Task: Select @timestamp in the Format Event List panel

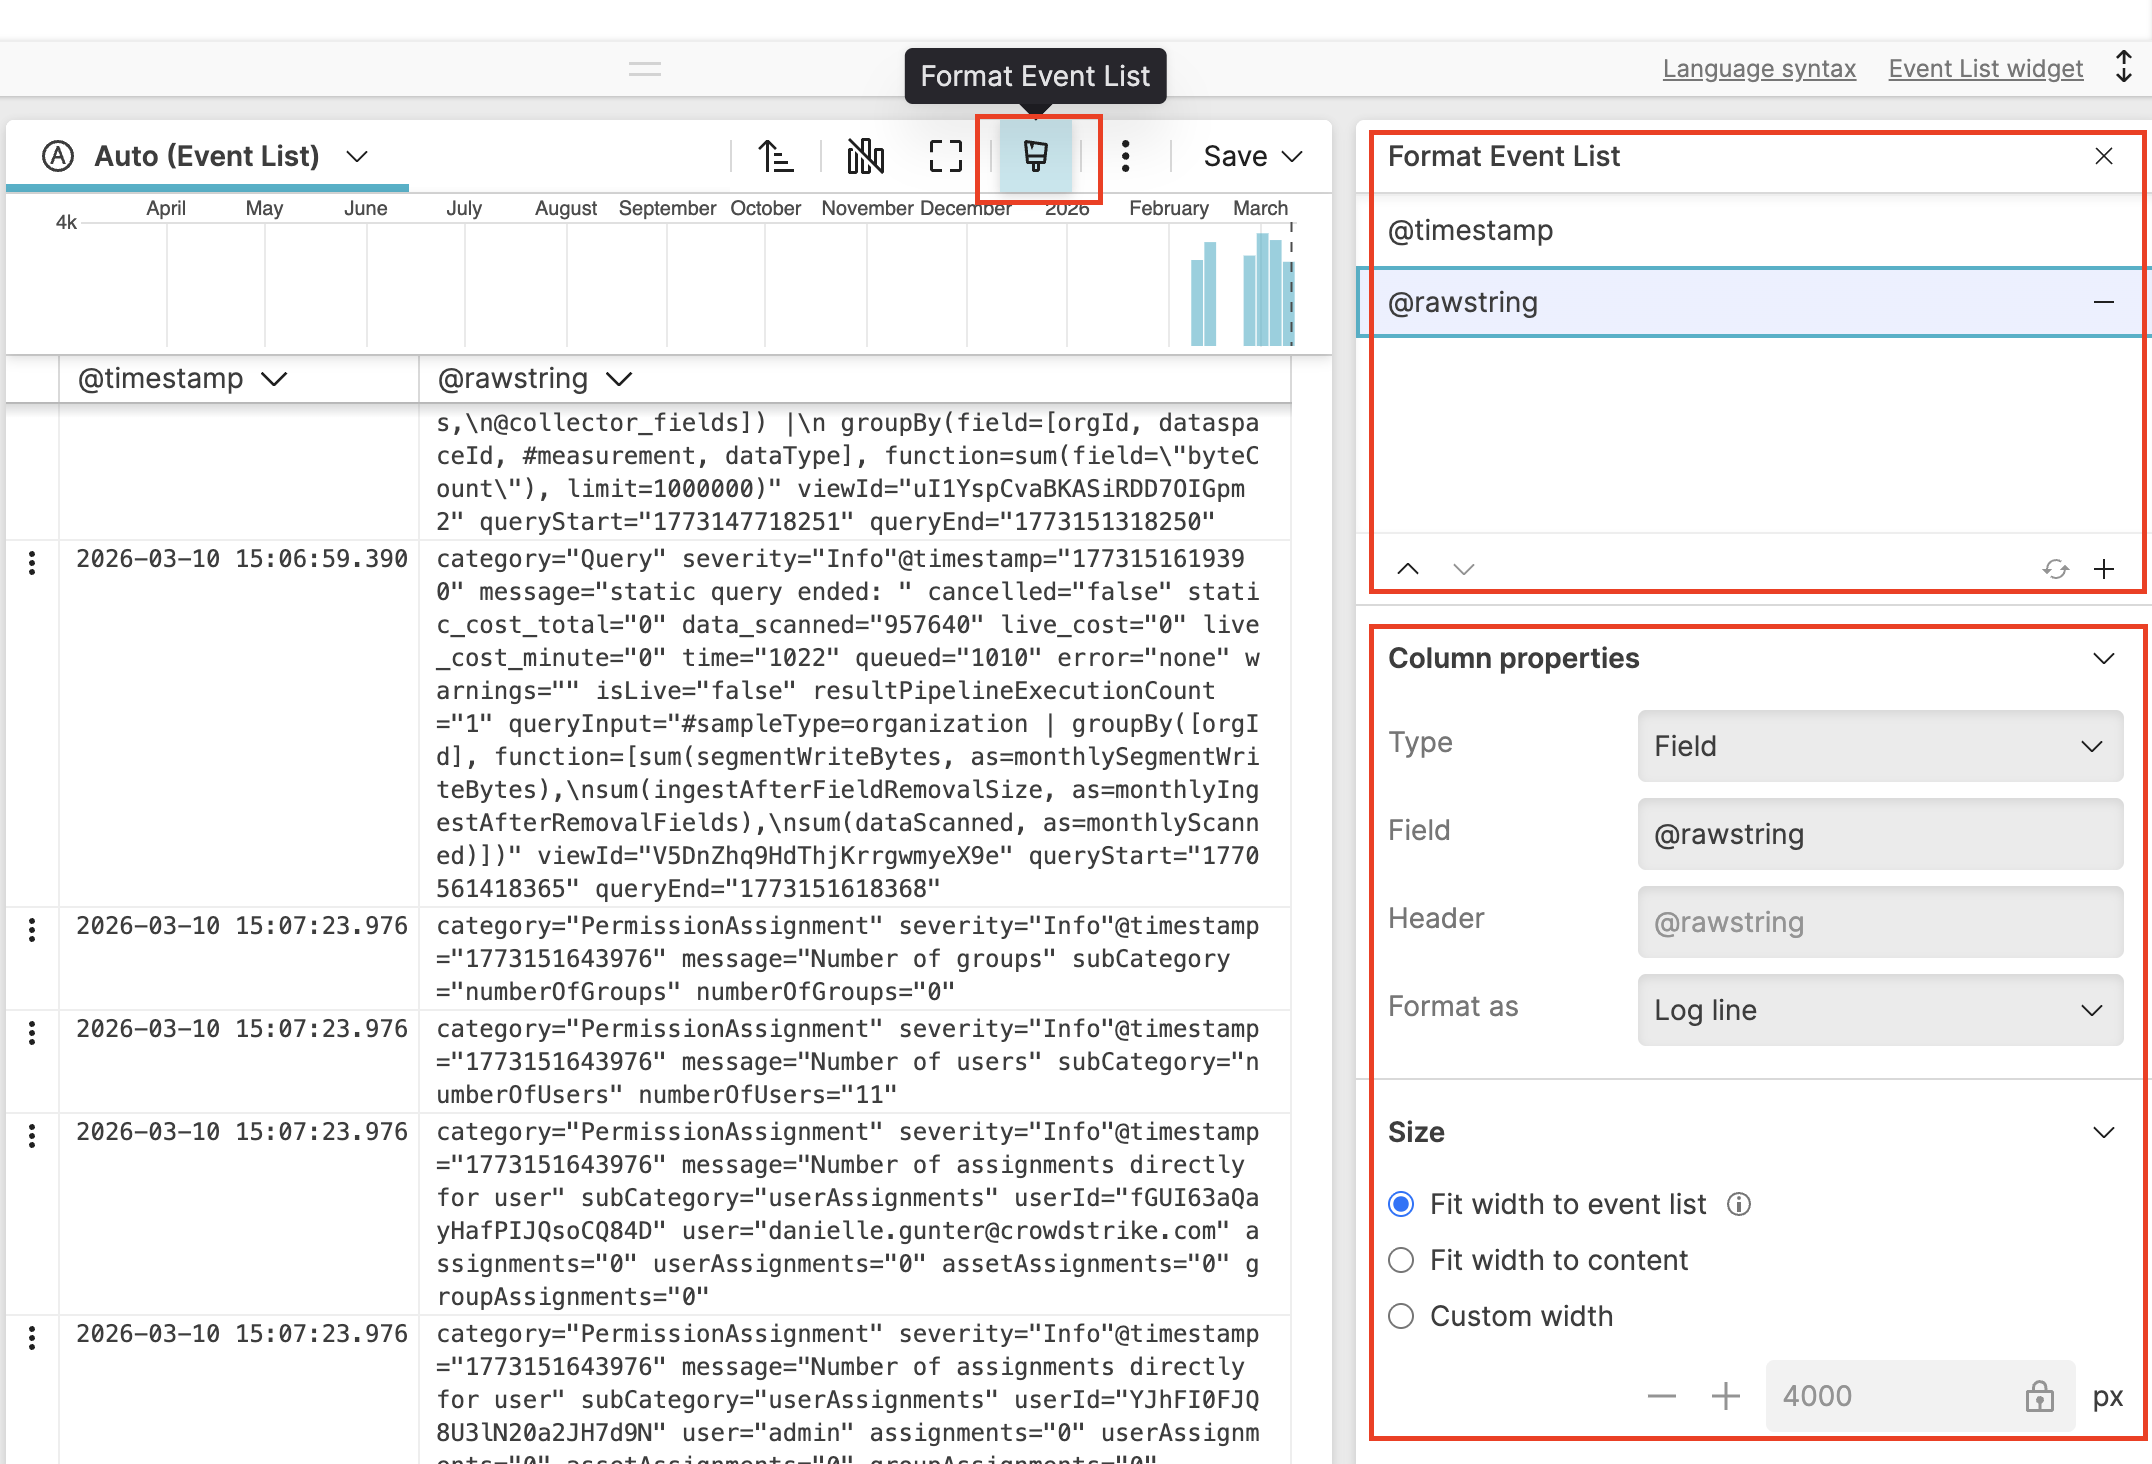Action: point(1700,230)
